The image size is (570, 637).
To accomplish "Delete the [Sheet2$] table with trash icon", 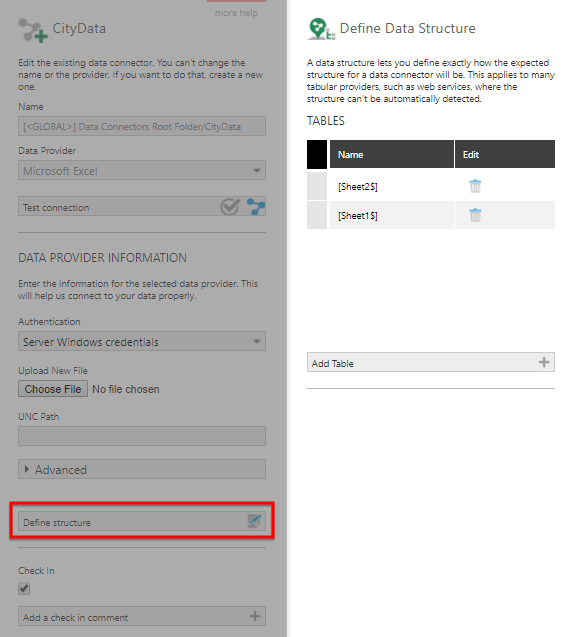I will pyautogui.click(x=475, y=186).
